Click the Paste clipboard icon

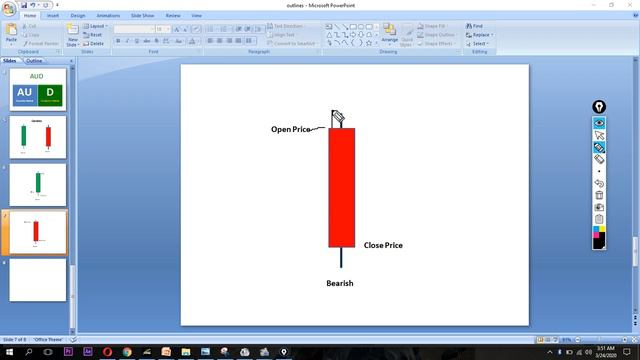11,30
